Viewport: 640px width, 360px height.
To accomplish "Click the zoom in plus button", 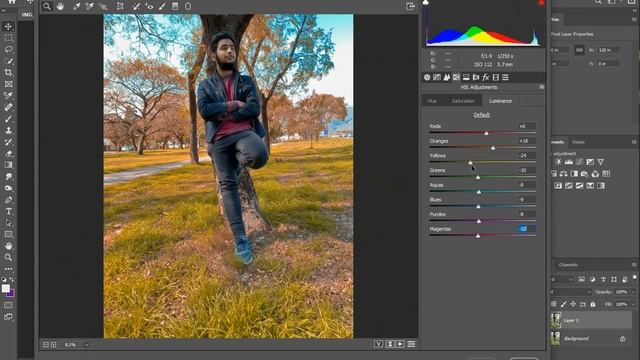I will point(53,345).
